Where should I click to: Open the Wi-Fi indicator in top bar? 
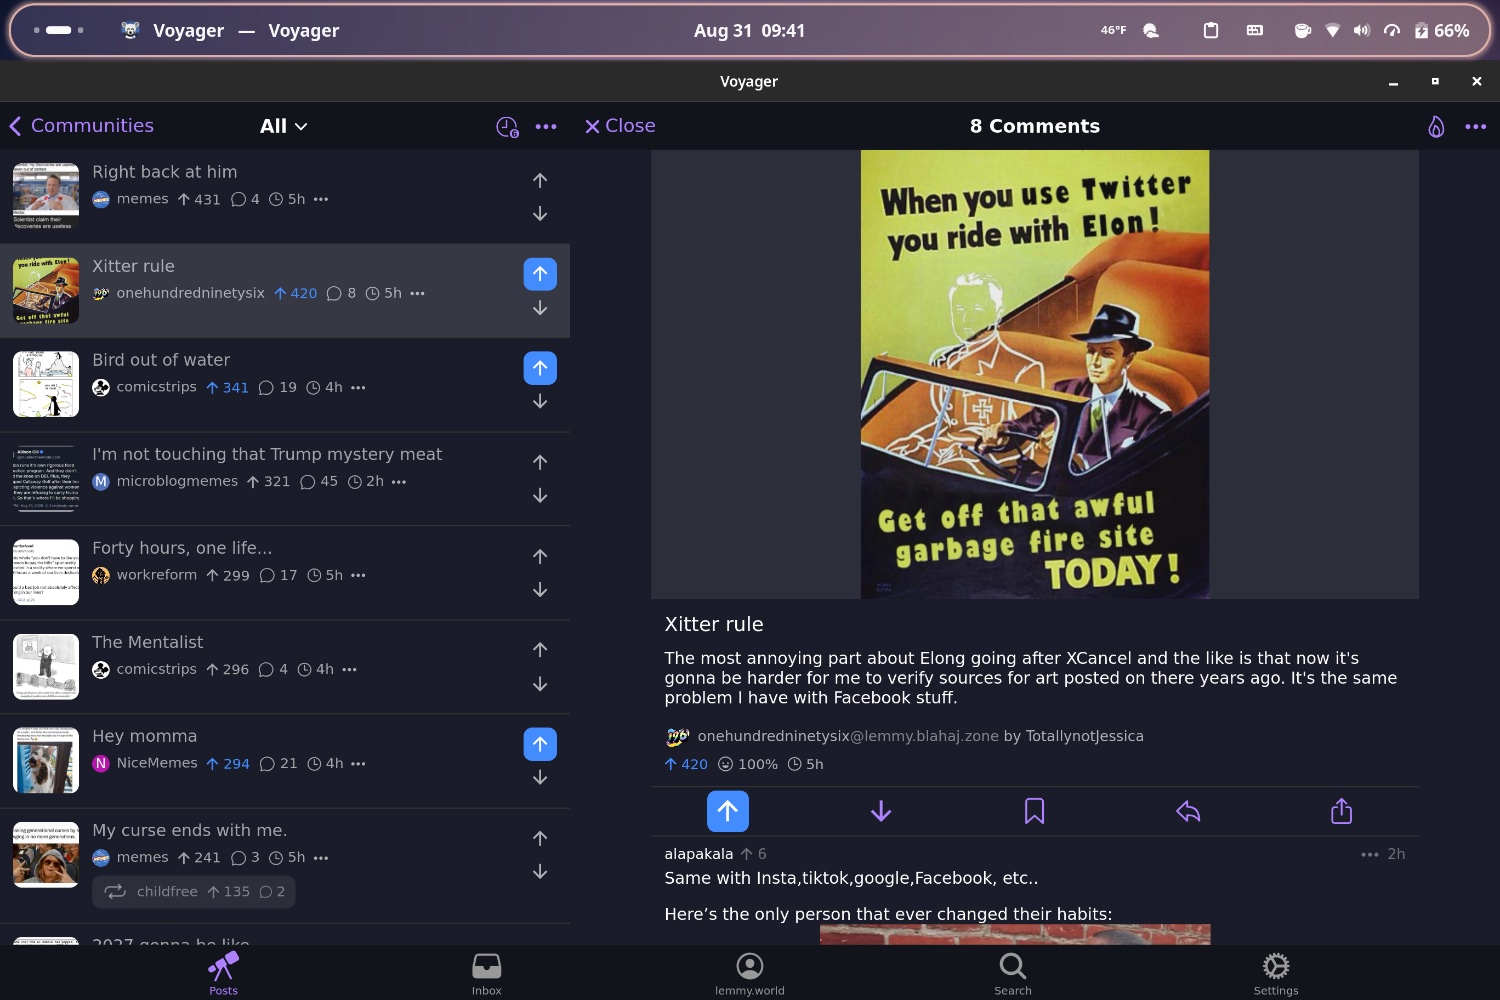(1333, 30)
